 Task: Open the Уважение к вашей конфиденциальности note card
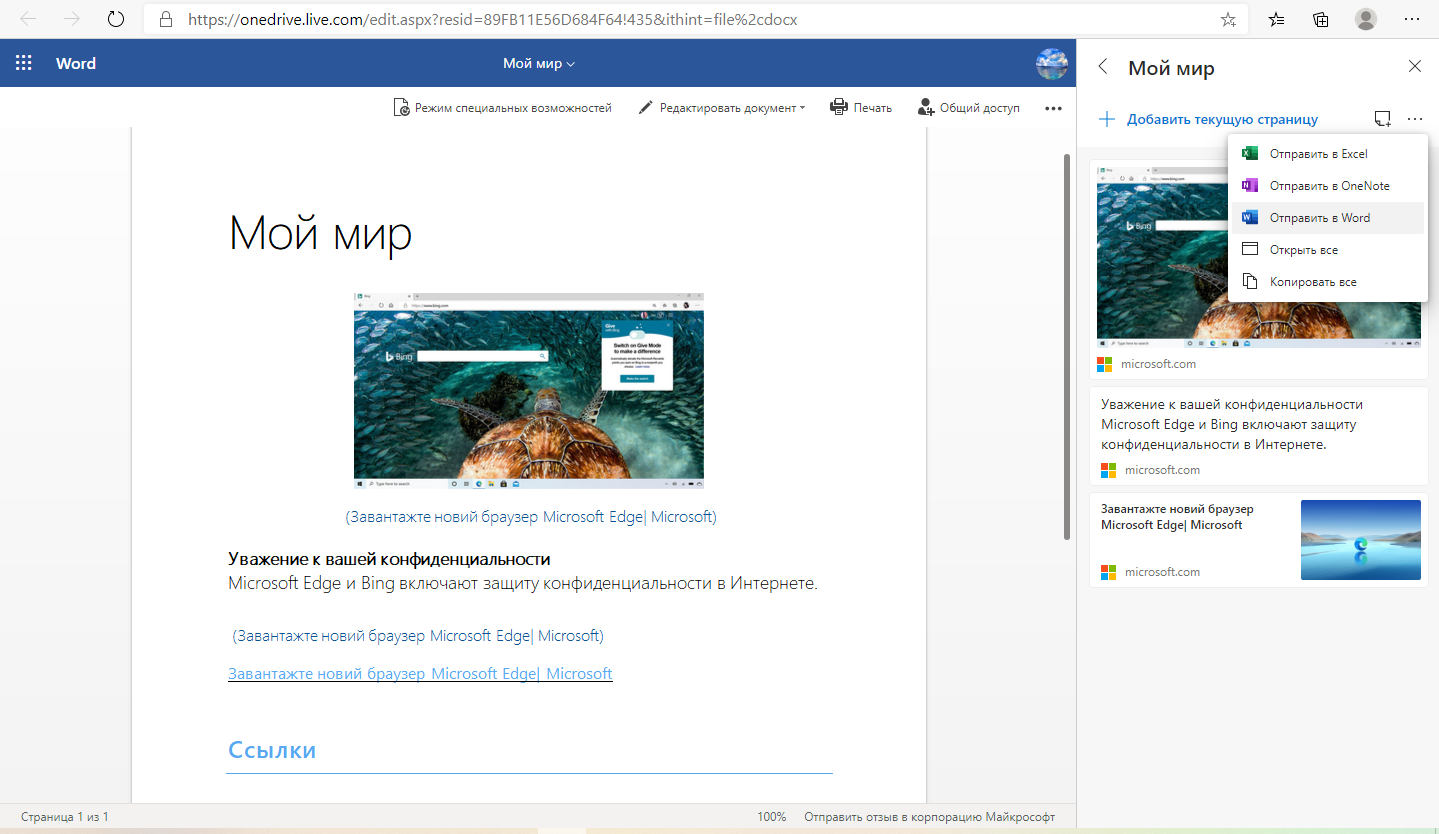coord(1258,436)
